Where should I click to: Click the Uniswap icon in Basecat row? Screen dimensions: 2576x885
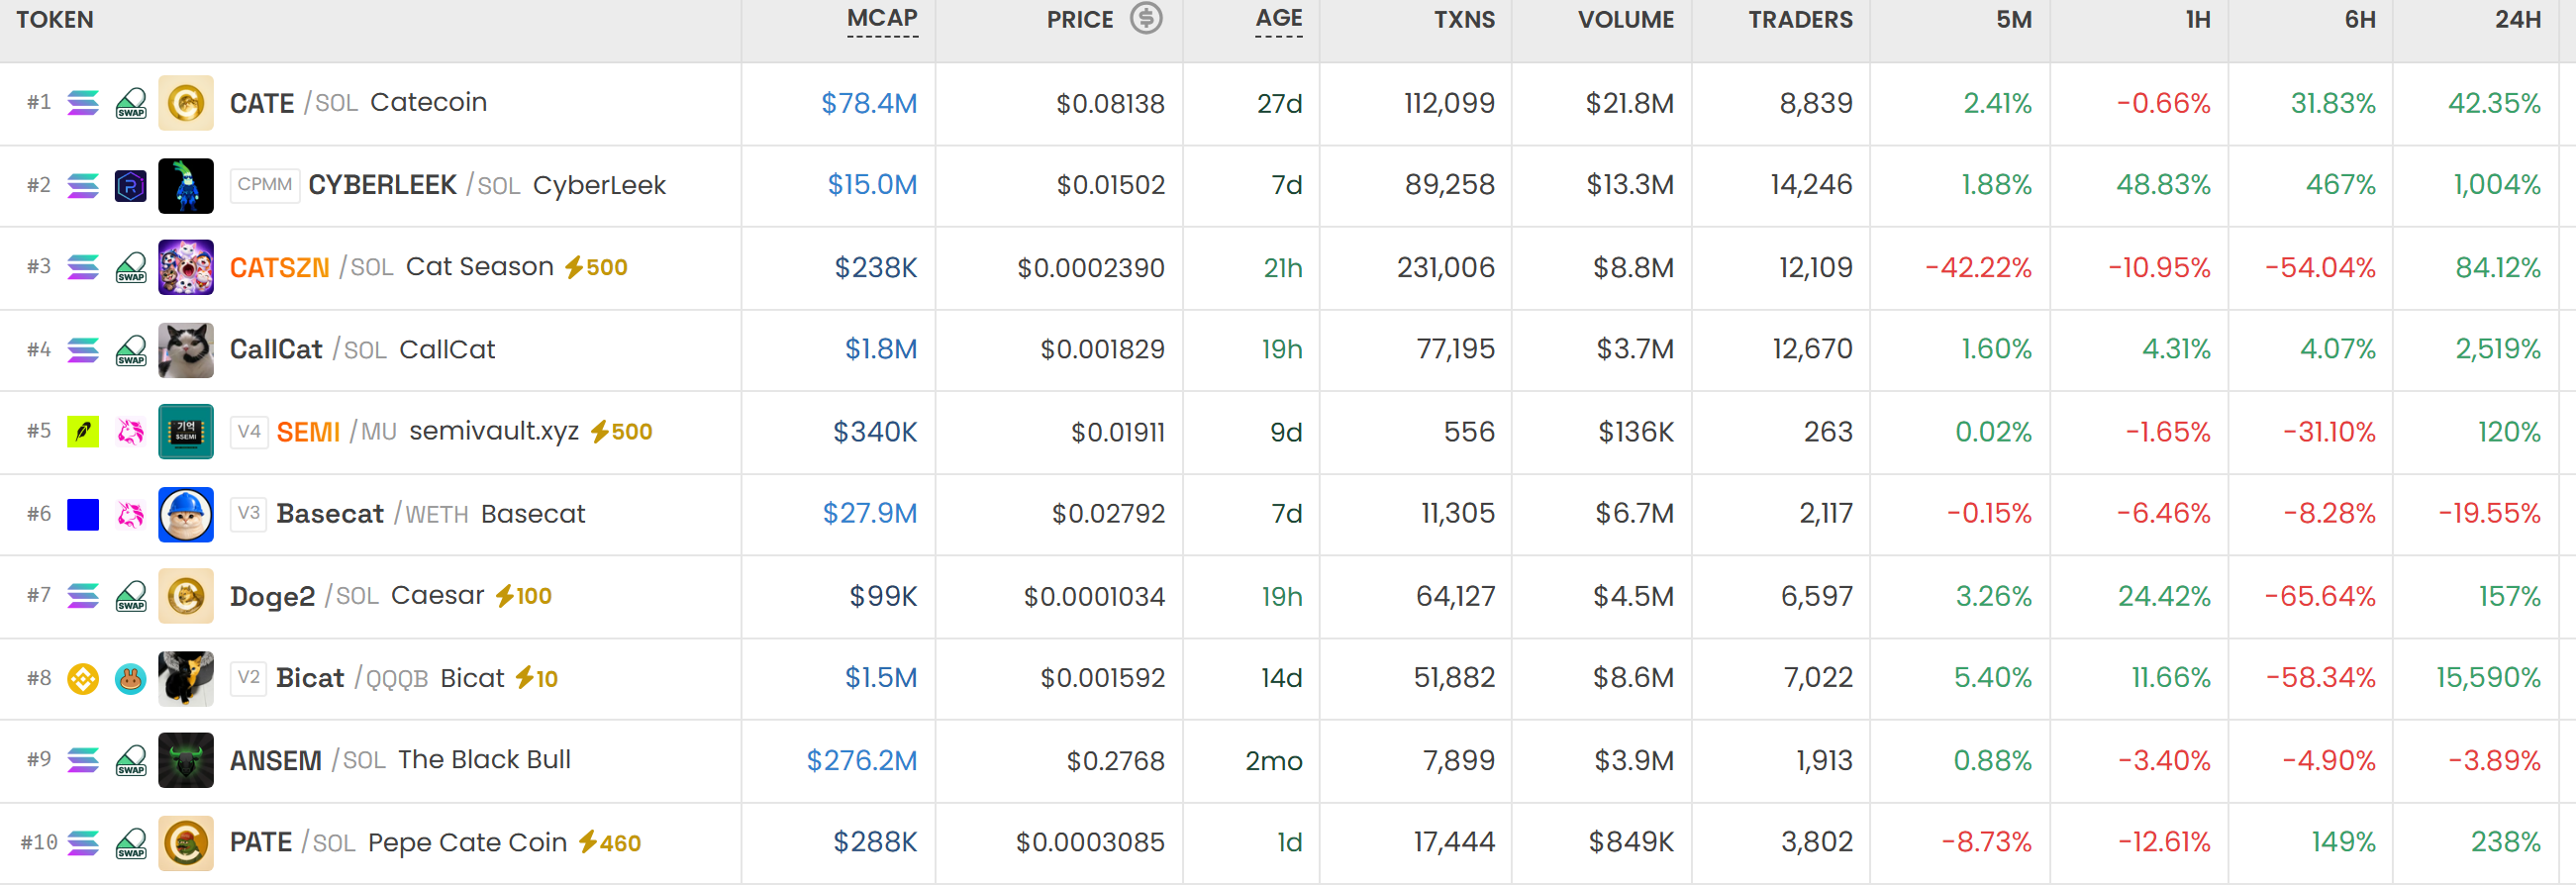click(131, 514)
